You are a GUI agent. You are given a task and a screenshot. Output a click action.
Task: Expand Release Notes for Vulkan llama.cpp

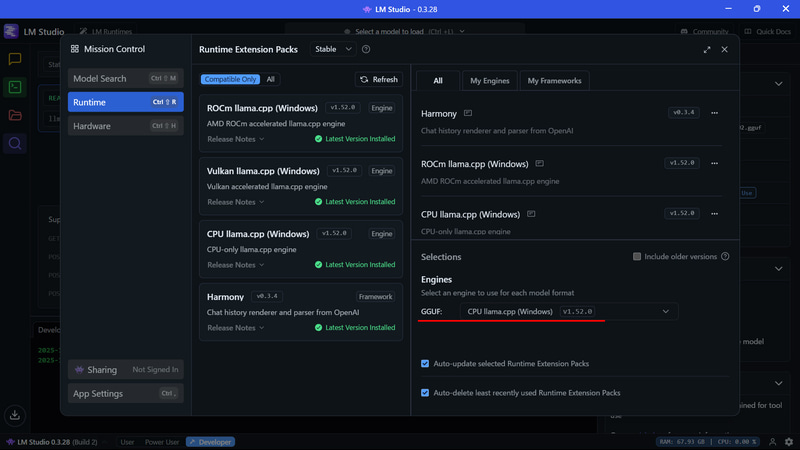236,202
